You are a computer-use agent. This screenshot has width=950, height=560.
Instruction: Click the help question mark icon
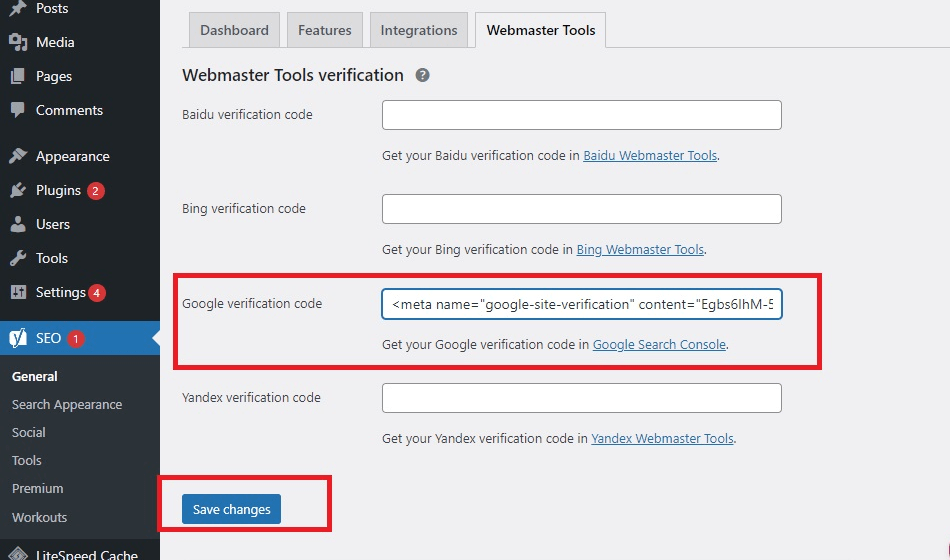422,75
